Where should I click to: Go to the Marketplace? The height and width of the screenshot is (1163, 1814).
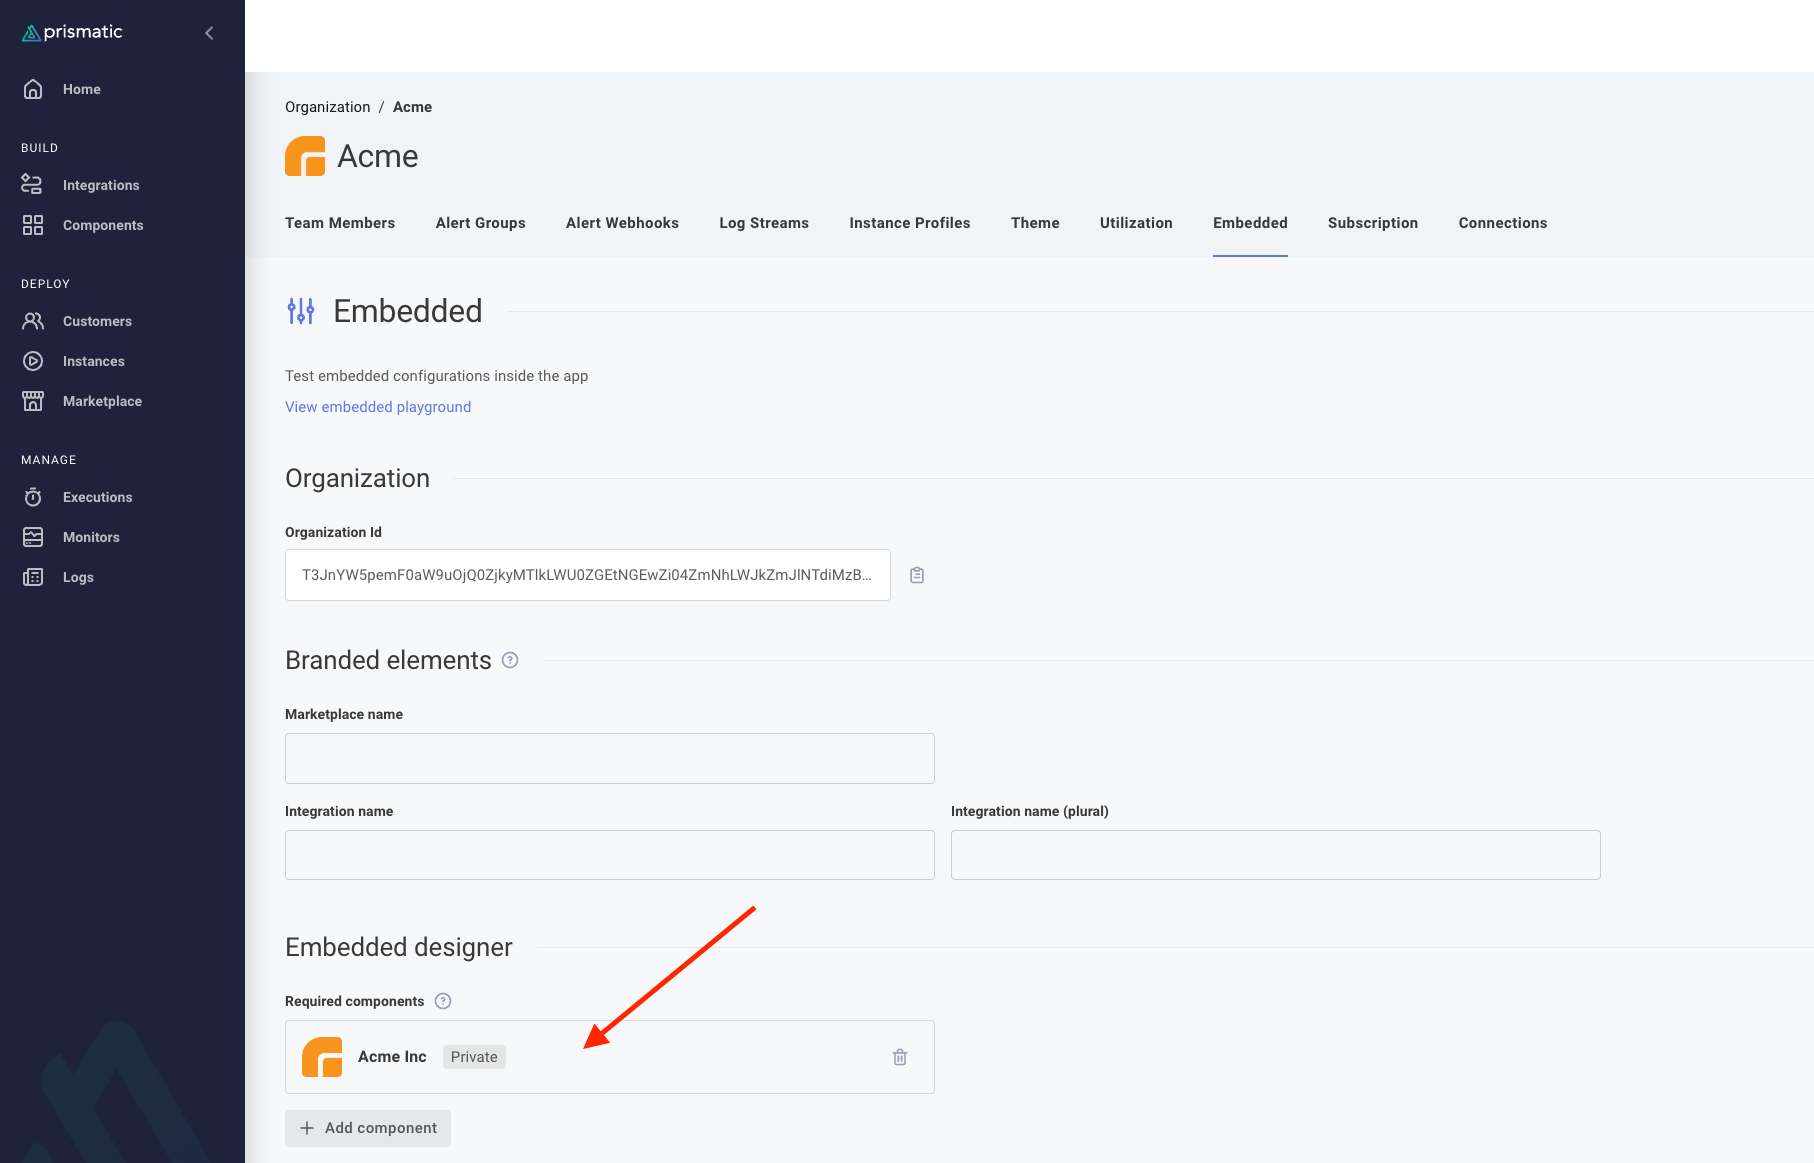pyautogui.click(x=102, y=401)
